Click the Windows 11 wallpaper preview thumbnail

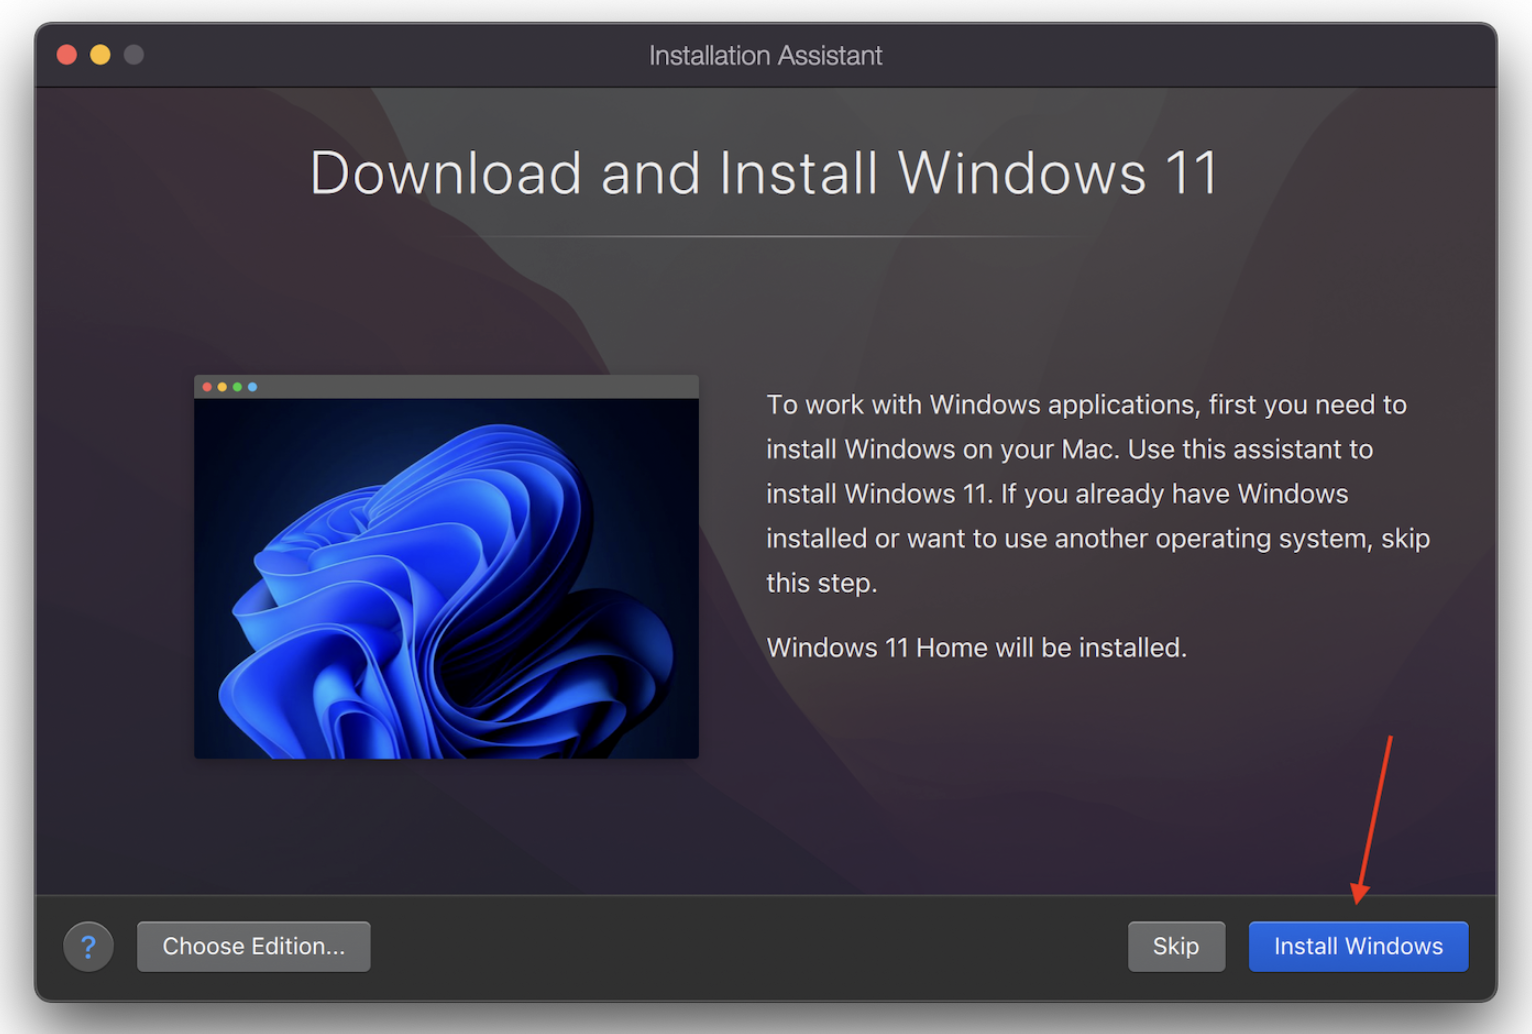[x=446, y=567]
